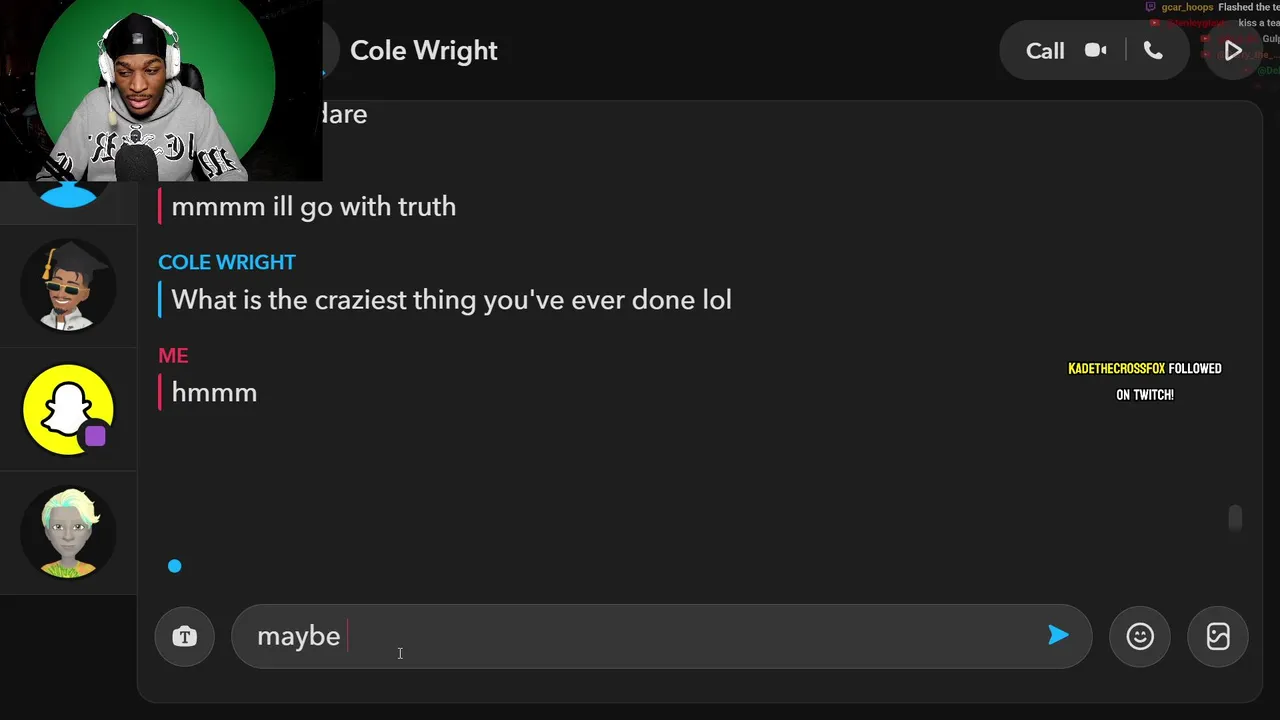
Task: Click the play icon beside the call buttons
Action: pos(1233,50)
